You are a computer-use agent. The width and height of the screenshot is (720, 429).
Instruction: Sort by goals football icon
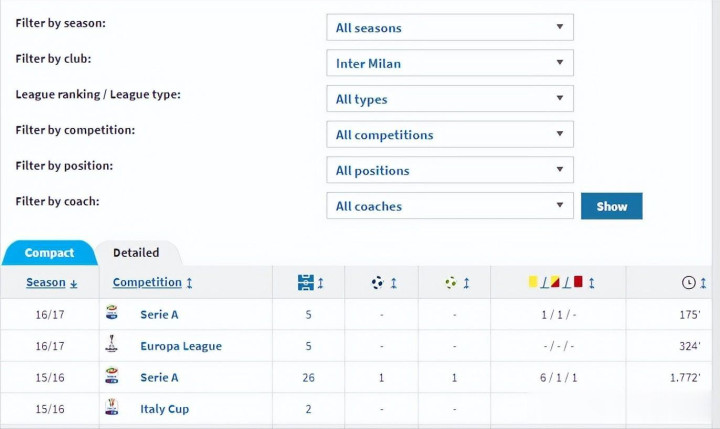(377, 282)
